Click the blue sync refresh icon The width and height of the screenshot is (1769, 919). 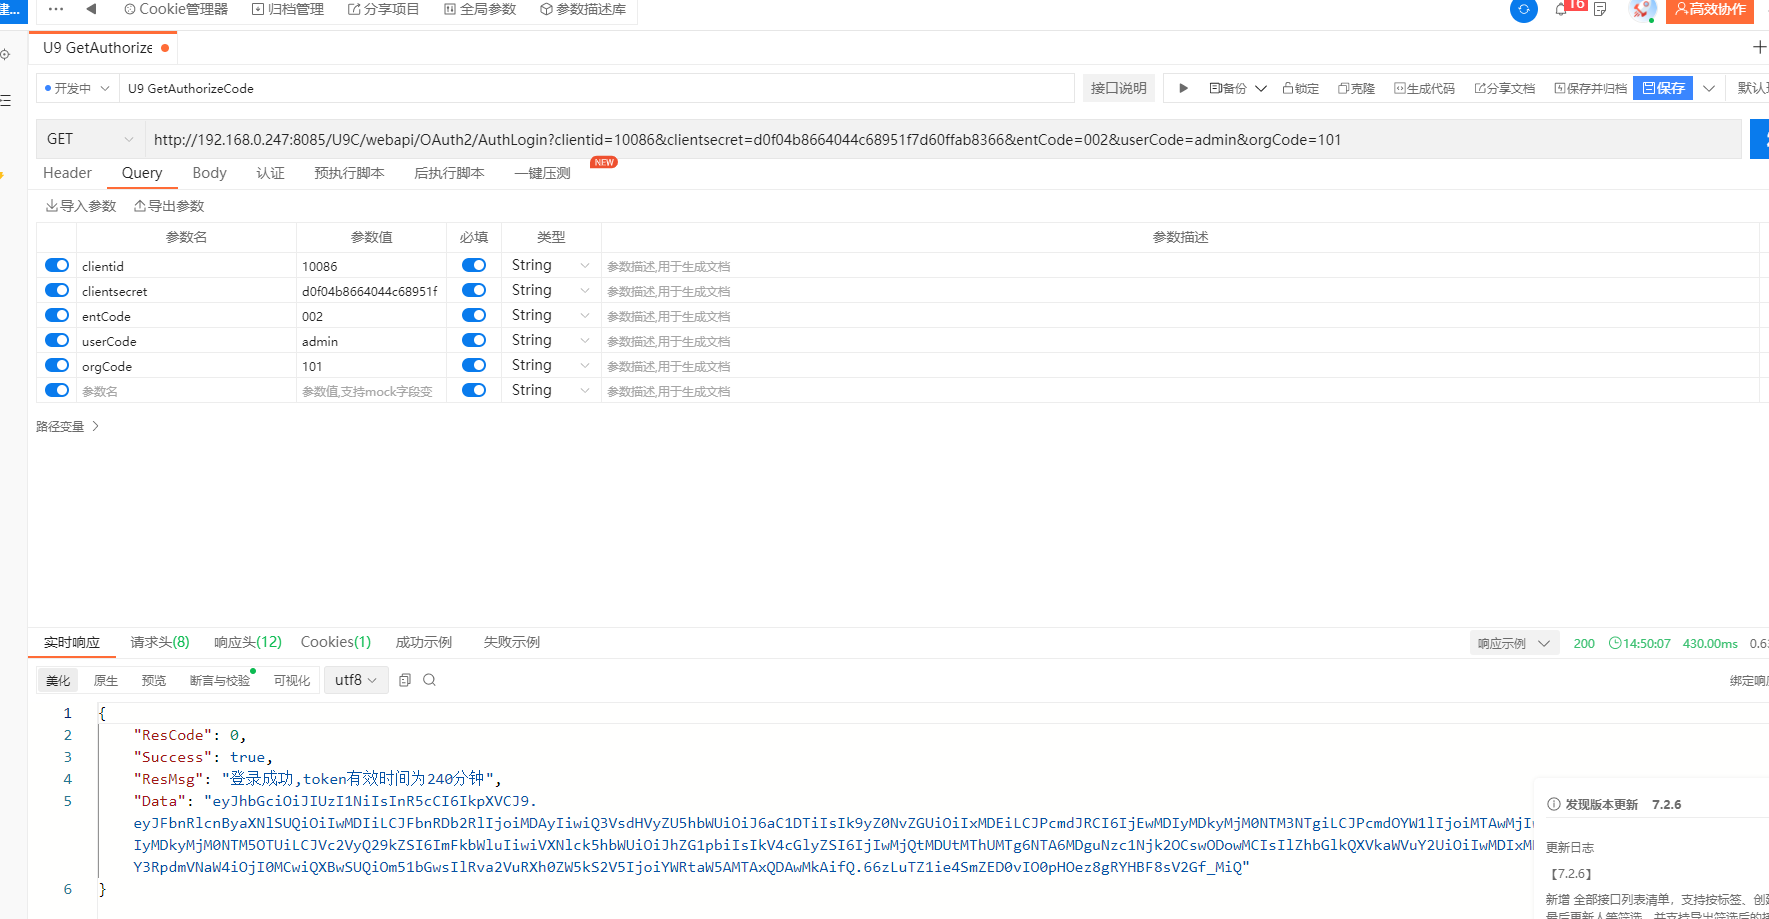pos(1523,10)
